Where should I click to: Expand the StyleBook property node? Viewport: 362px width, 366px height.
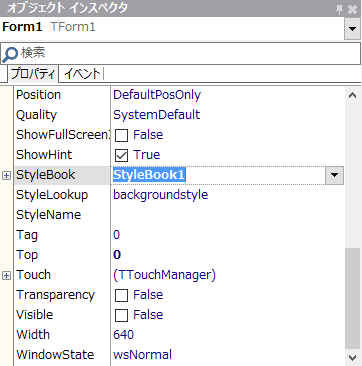pos(6,175)
